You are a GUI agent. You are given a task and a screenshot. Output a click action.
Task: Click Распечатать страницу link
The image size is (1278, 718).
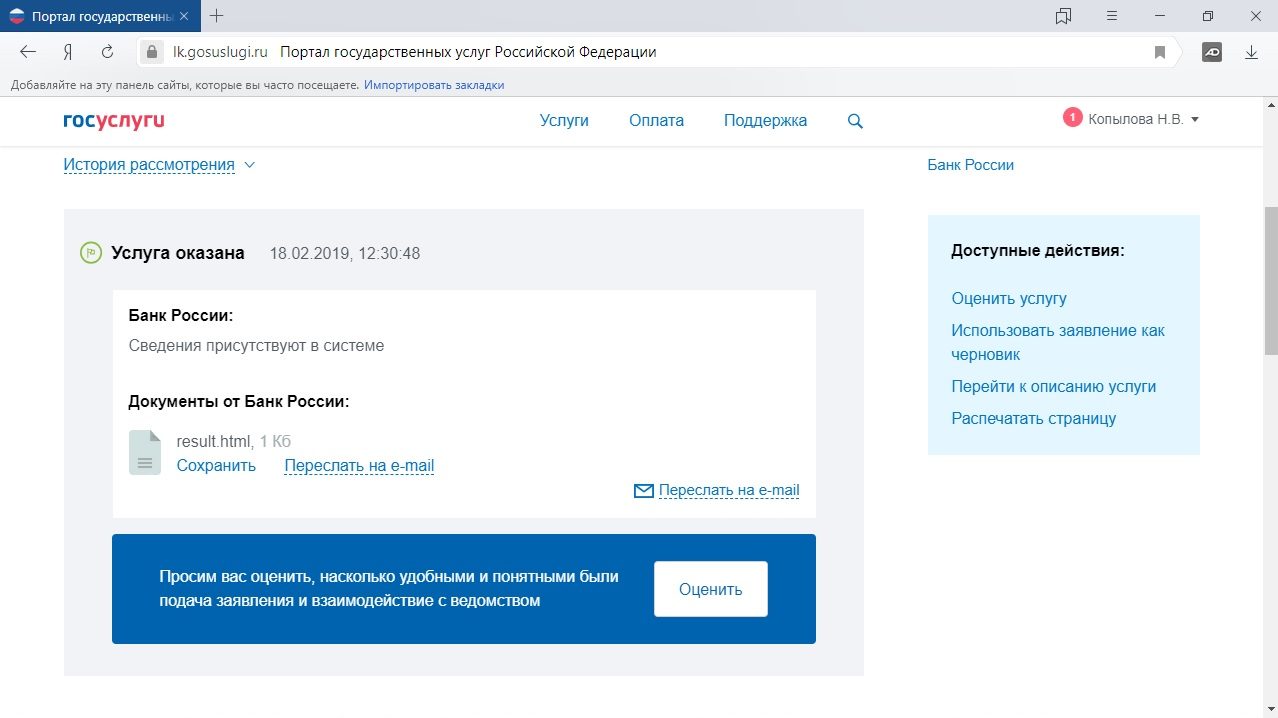tap(1033, 418)
